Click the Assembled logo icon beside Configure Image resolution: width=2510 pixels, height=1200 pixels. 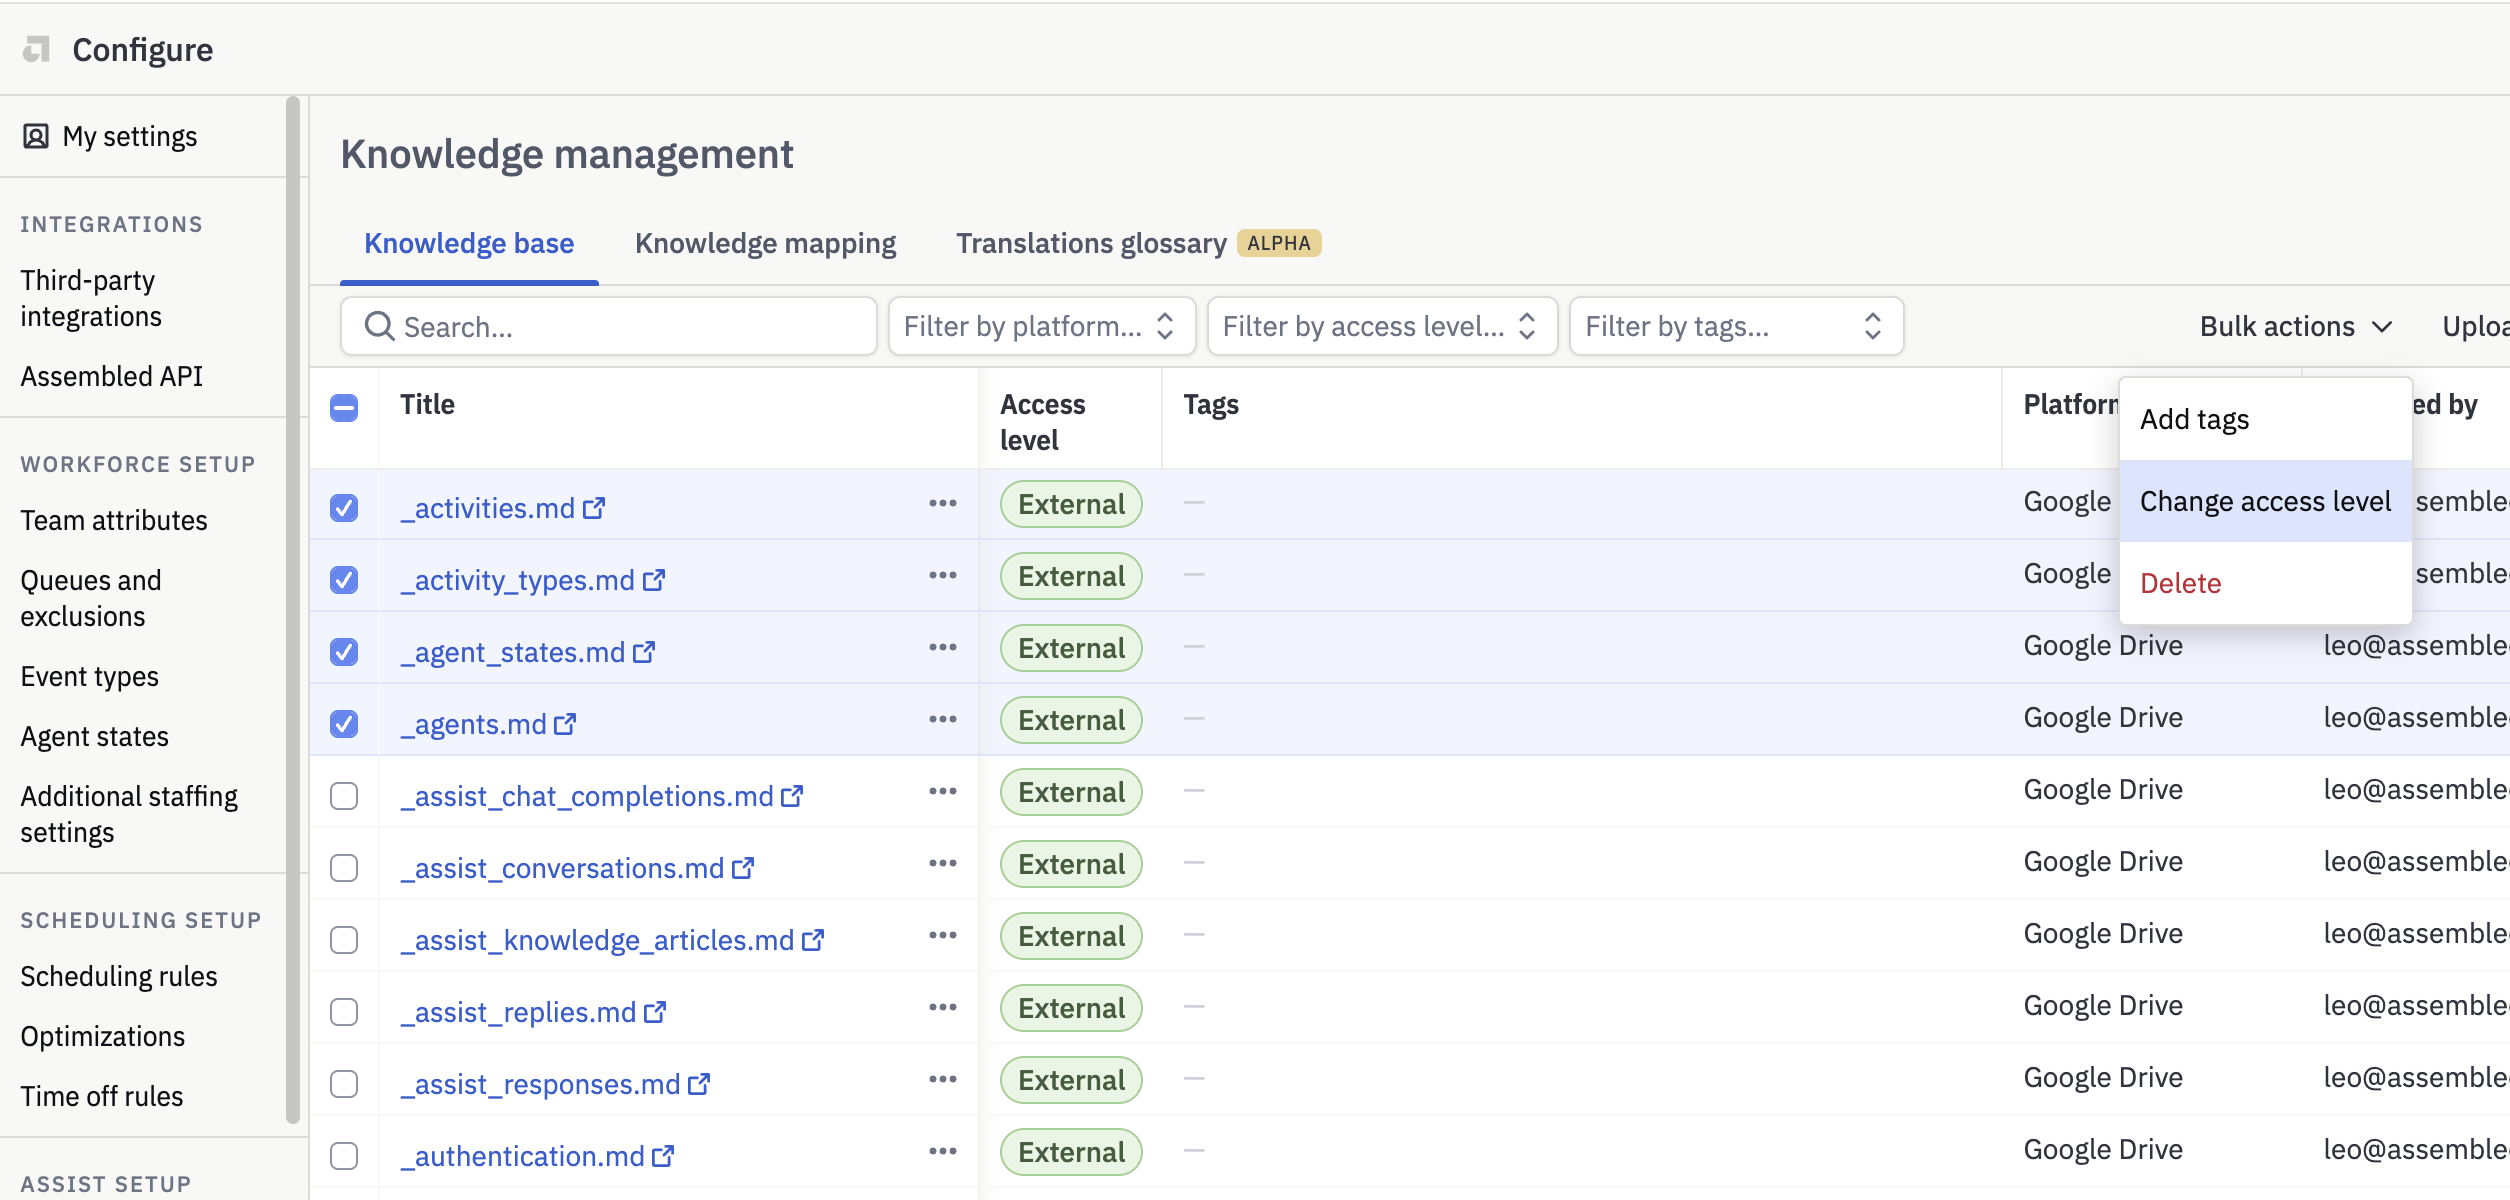(37, 49)
